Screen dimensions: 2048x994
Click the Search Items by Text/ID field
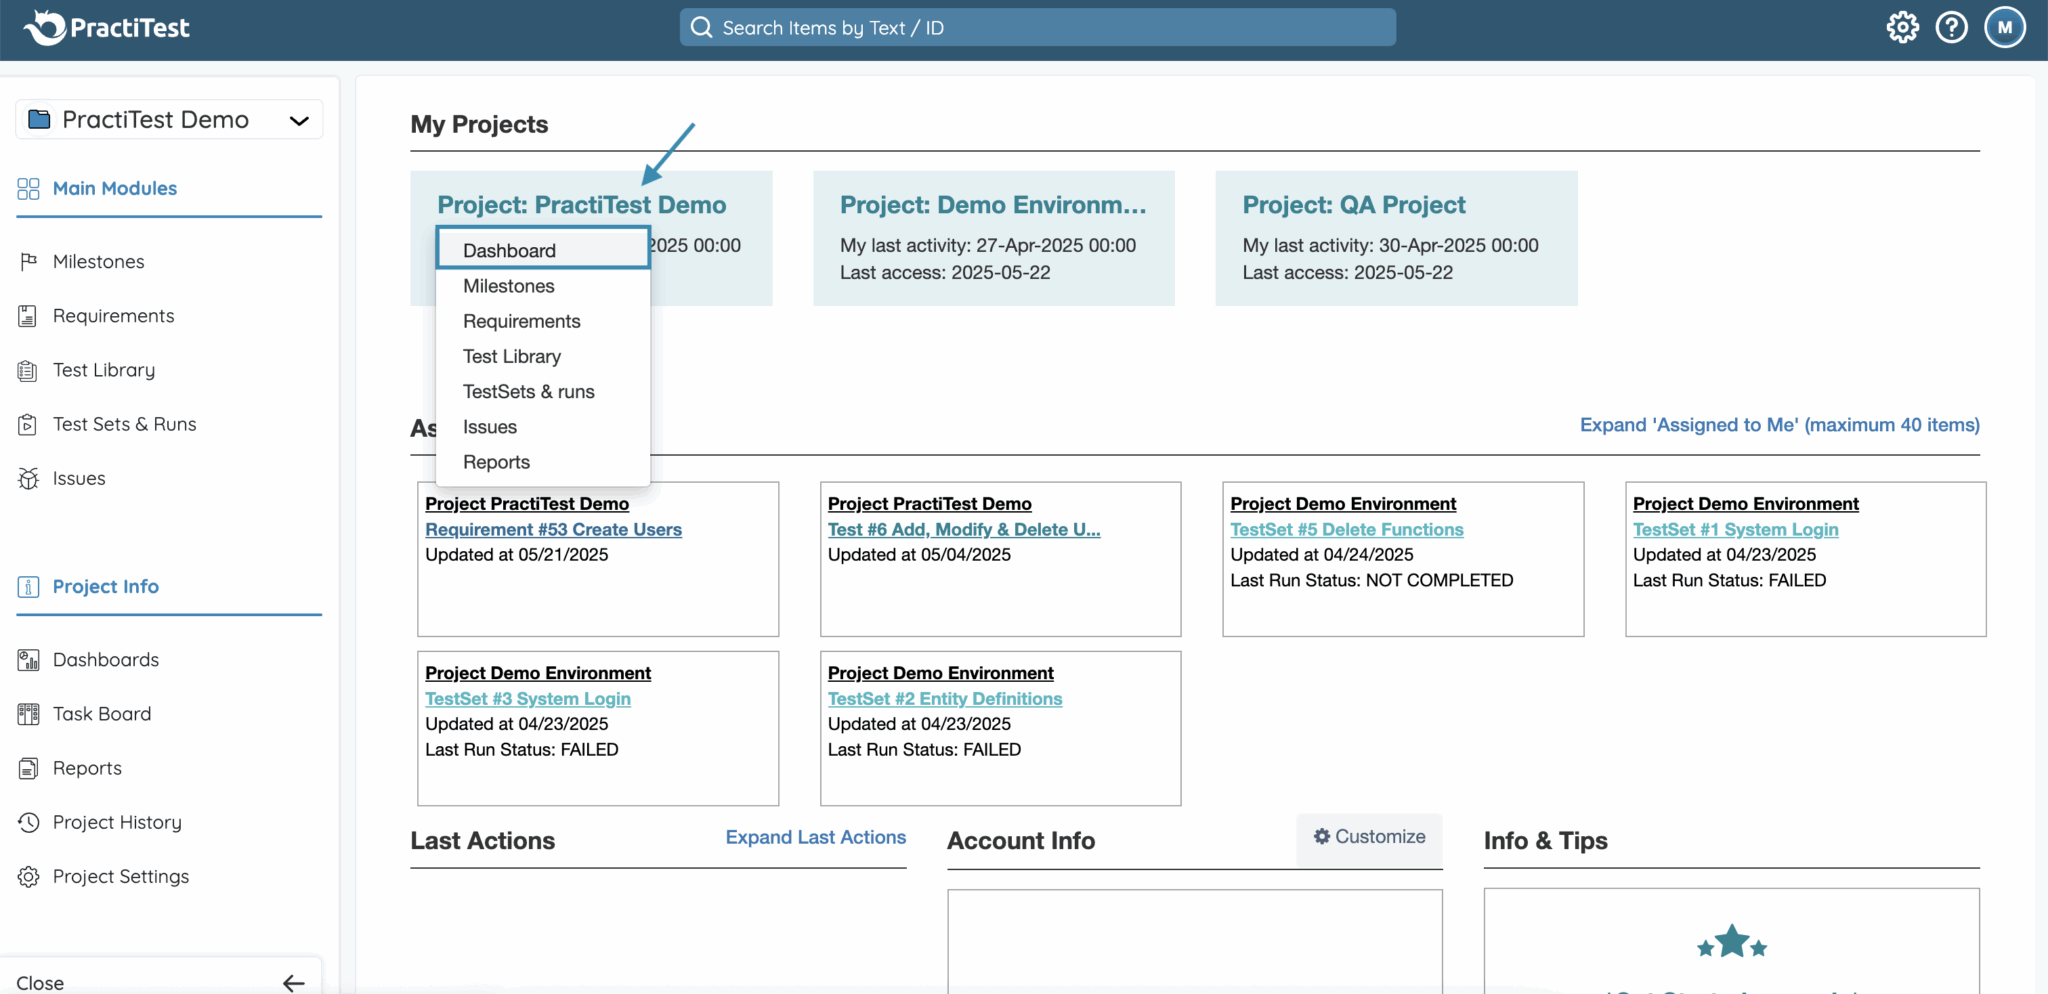point(1038,28)
